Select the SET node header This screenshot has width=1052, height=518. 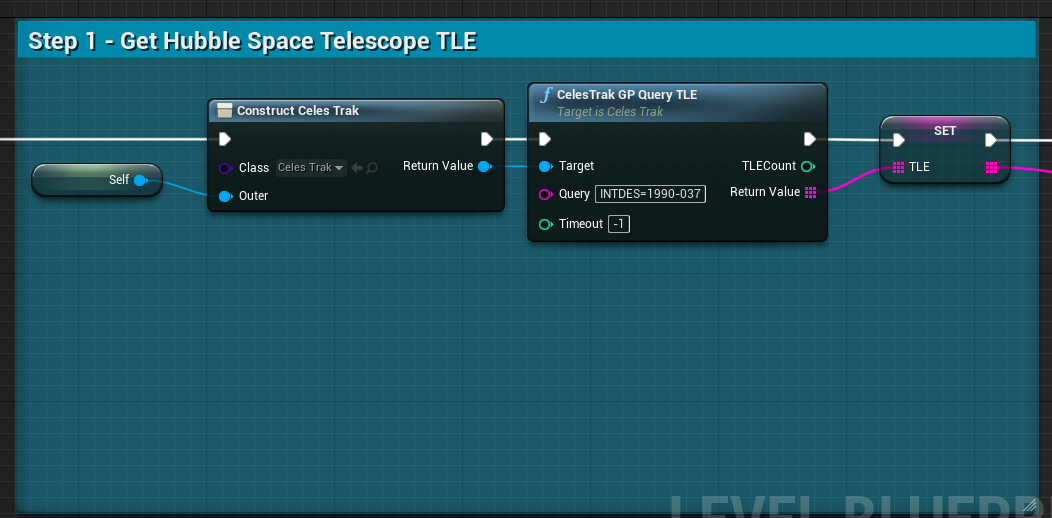[x=945, y=131]
